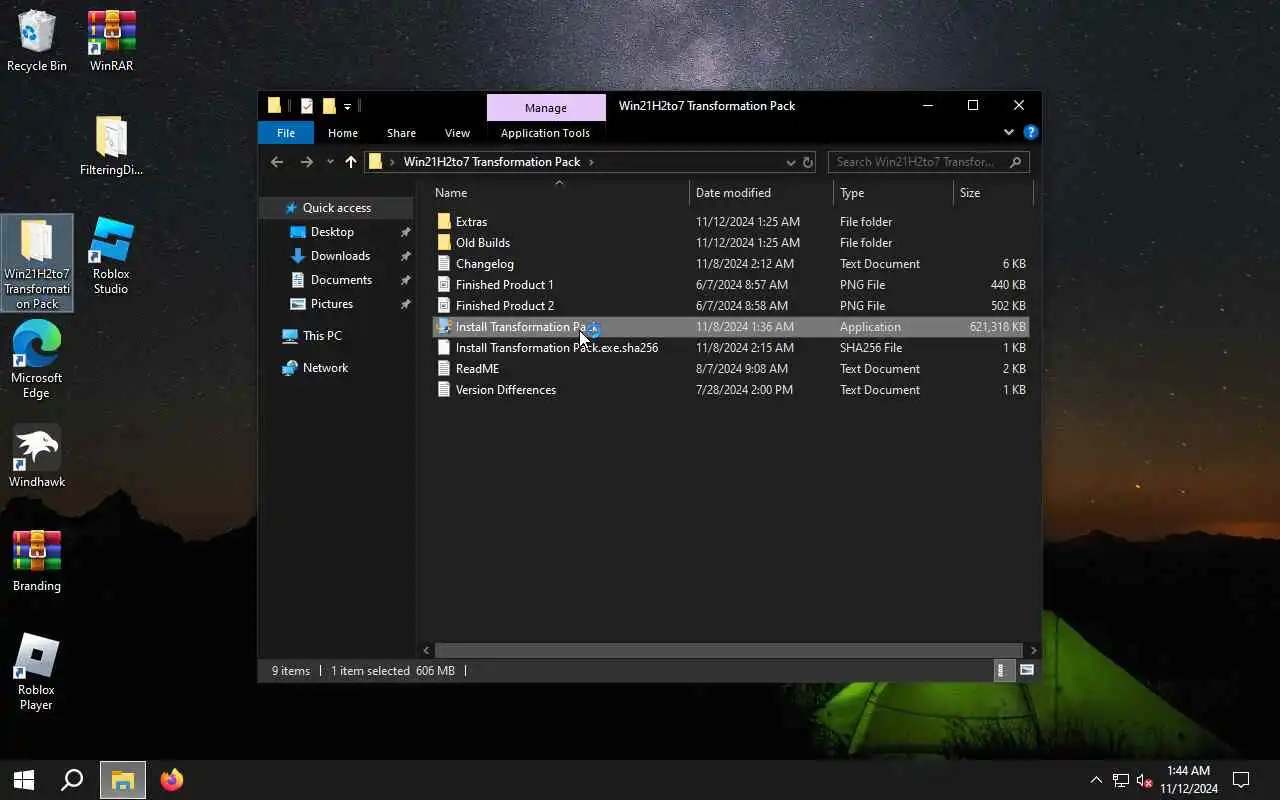Open the Recent locations dropdown arrow
This screenshot has height=800, width=1280.
330,162
